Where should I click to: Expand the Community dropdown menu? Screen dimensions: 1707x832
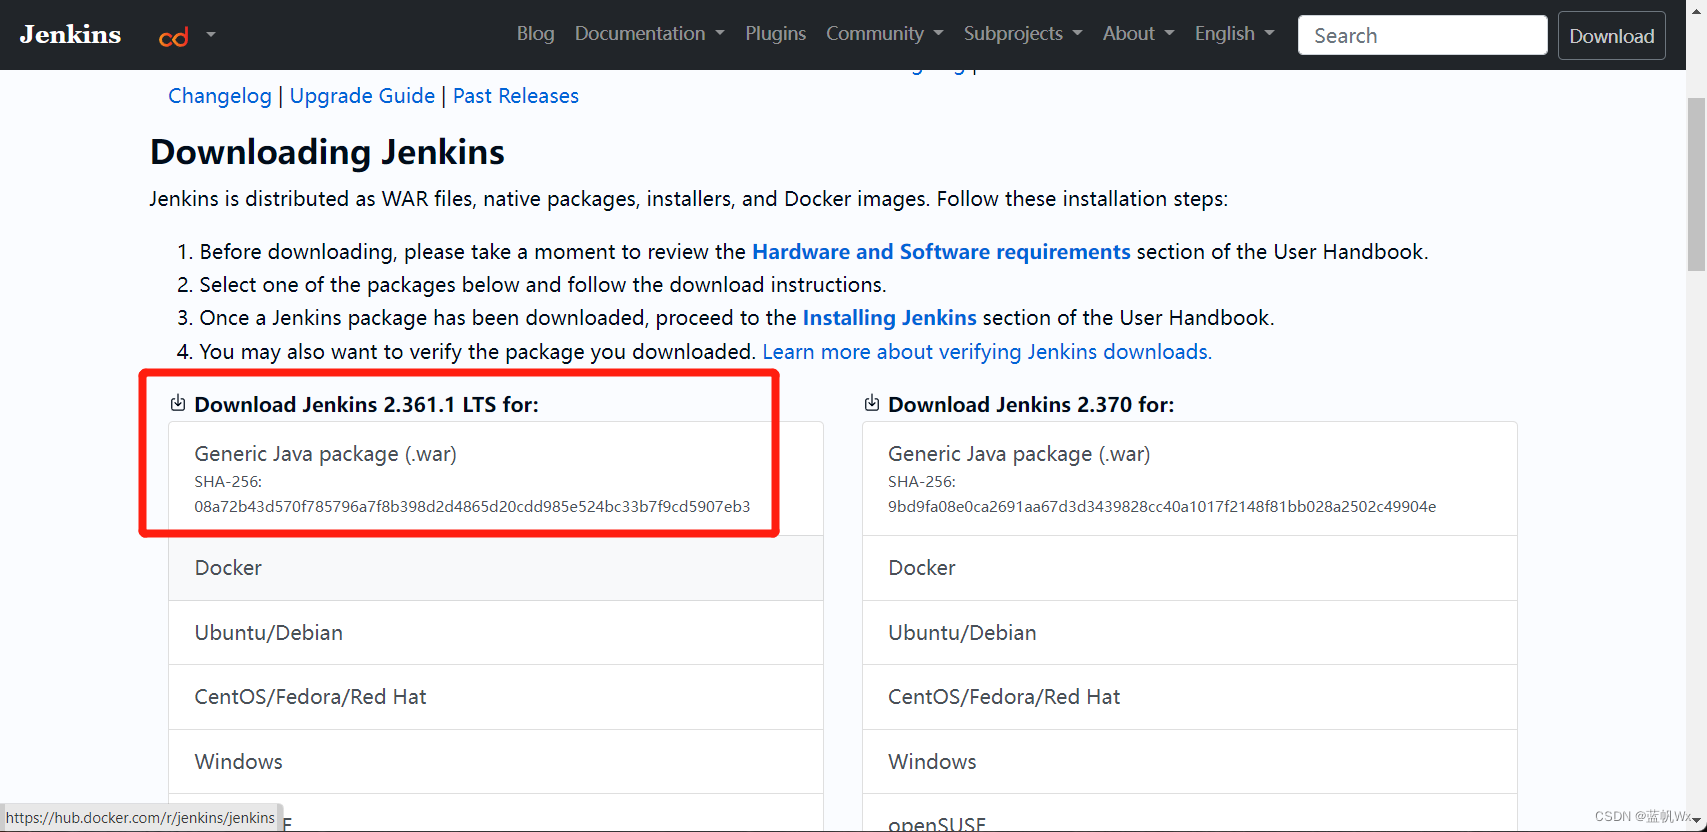884,33
